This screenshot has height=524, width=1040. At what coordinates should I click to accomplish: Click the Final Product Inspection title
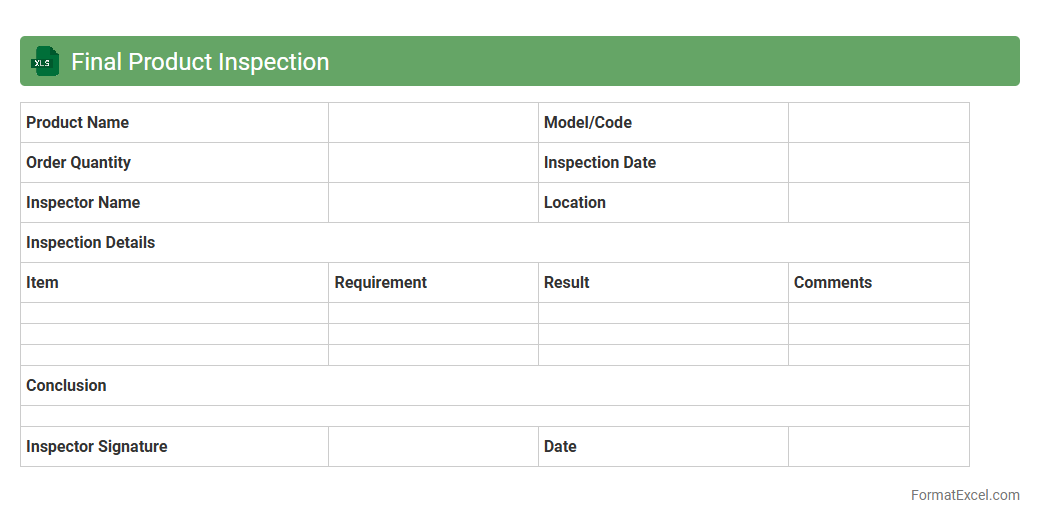tap(200, 62)
